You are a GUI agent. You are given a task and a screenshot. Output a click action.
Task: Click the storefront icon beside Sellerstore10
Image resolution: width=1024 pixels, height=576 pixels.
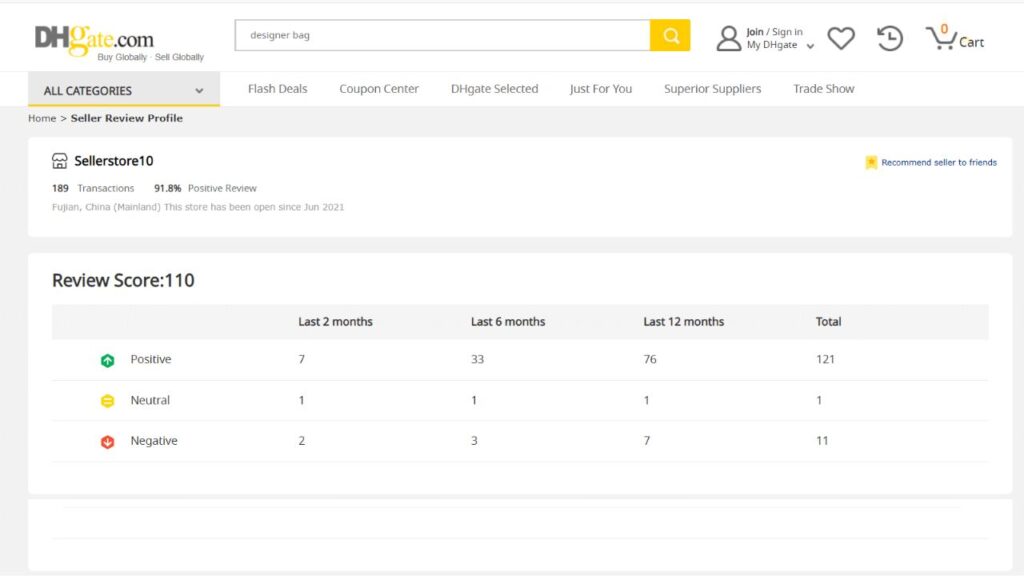tap(60, 161)
